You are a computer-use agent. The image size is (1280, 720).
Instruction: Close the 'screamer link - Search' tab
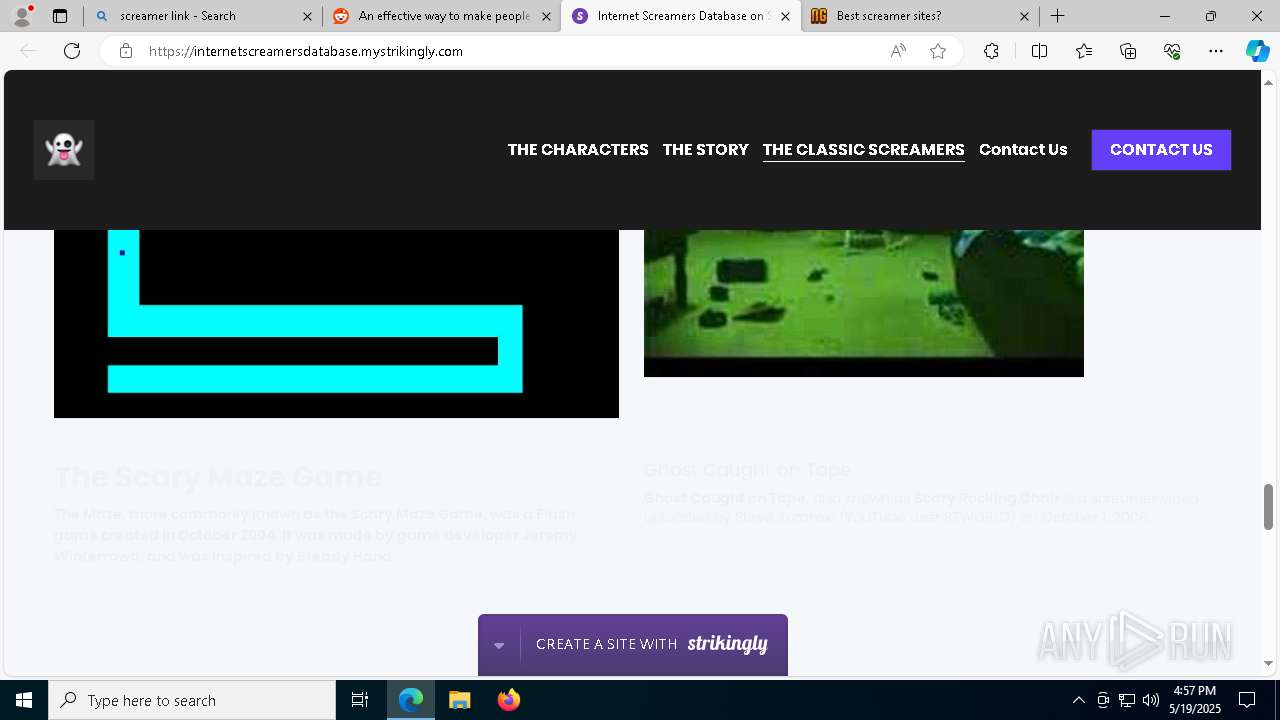point(307,16)
